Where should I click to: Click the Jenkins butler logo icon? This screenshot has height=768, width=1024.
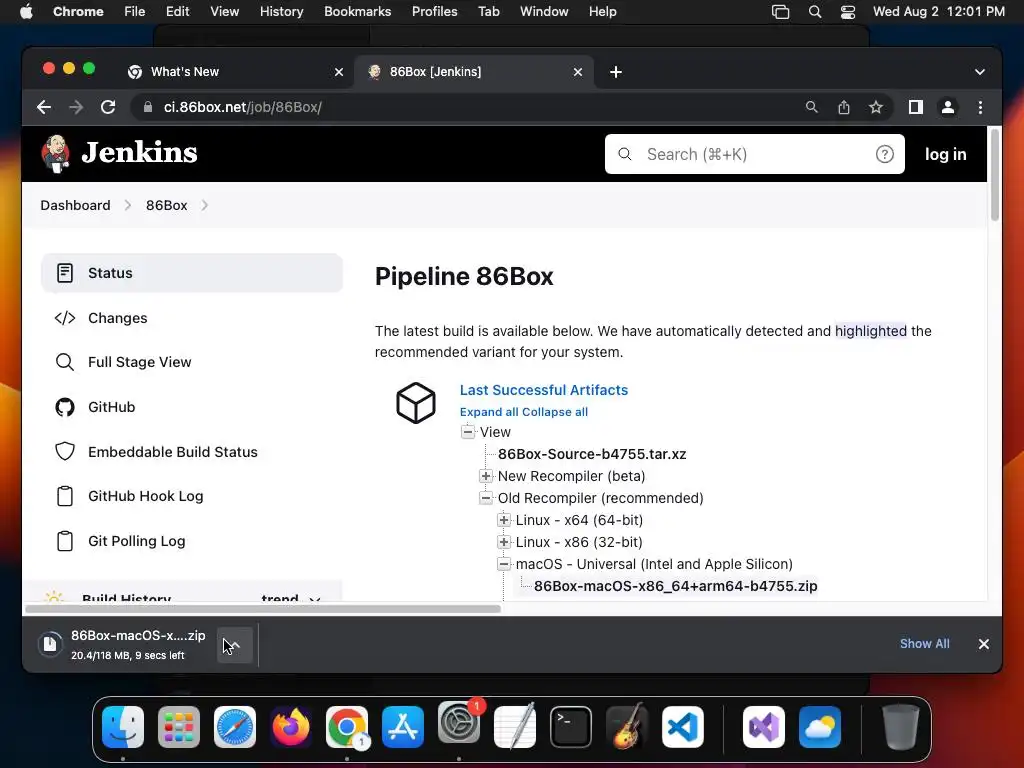click(56, 153)
